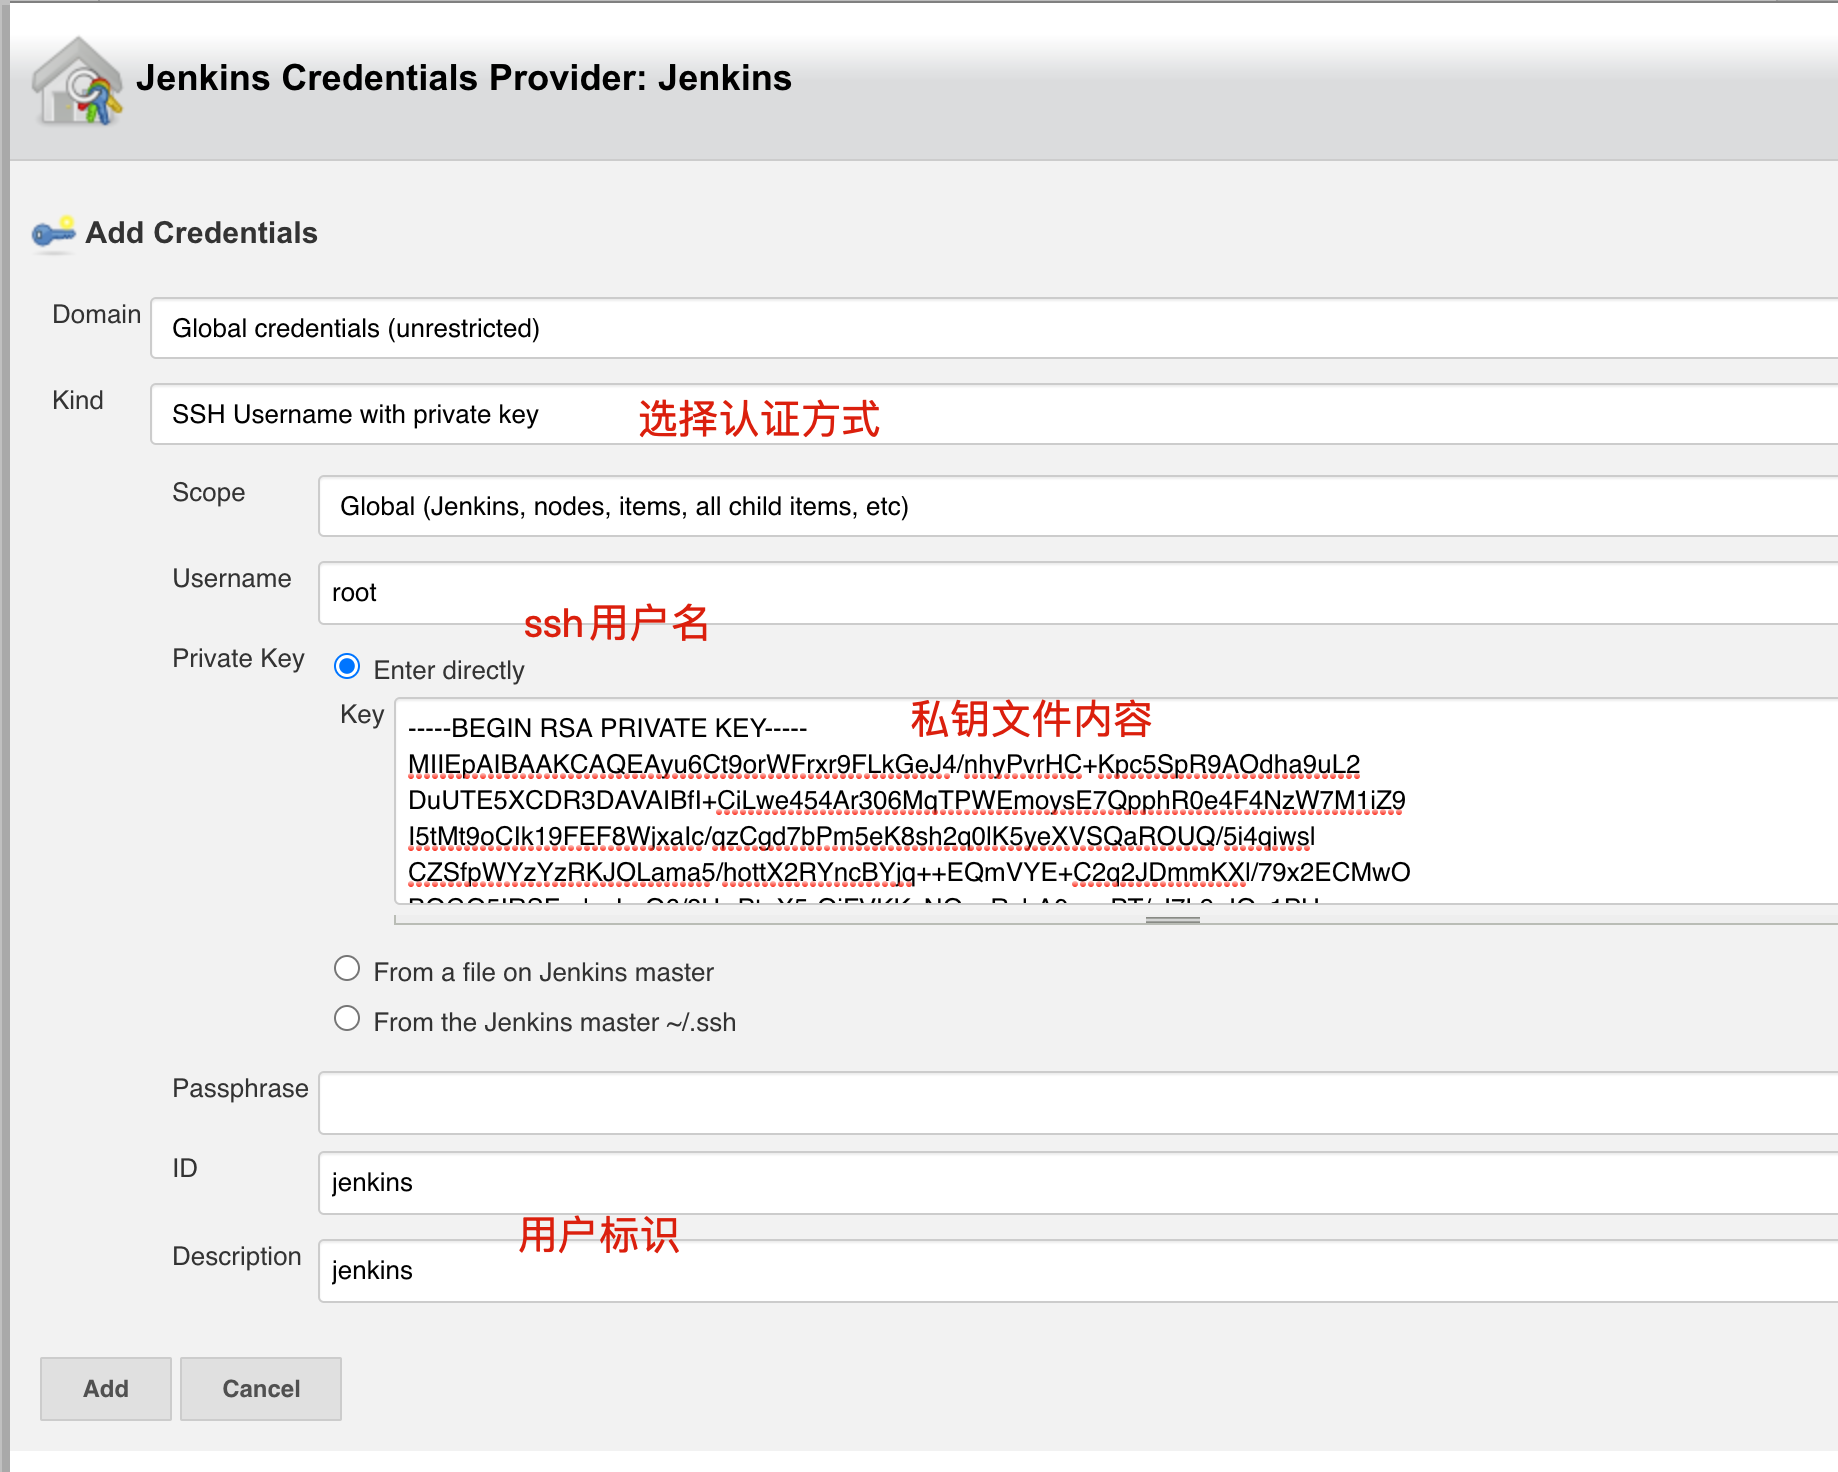Click the Jenkins Credentials Provider house icon

pos(77,81)
